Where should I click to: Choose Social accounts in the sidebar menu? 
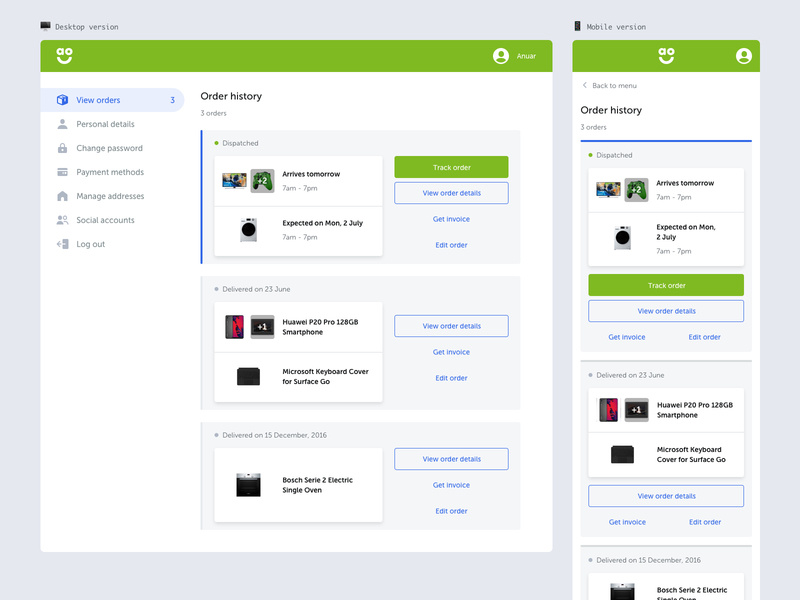pos(107,220)
